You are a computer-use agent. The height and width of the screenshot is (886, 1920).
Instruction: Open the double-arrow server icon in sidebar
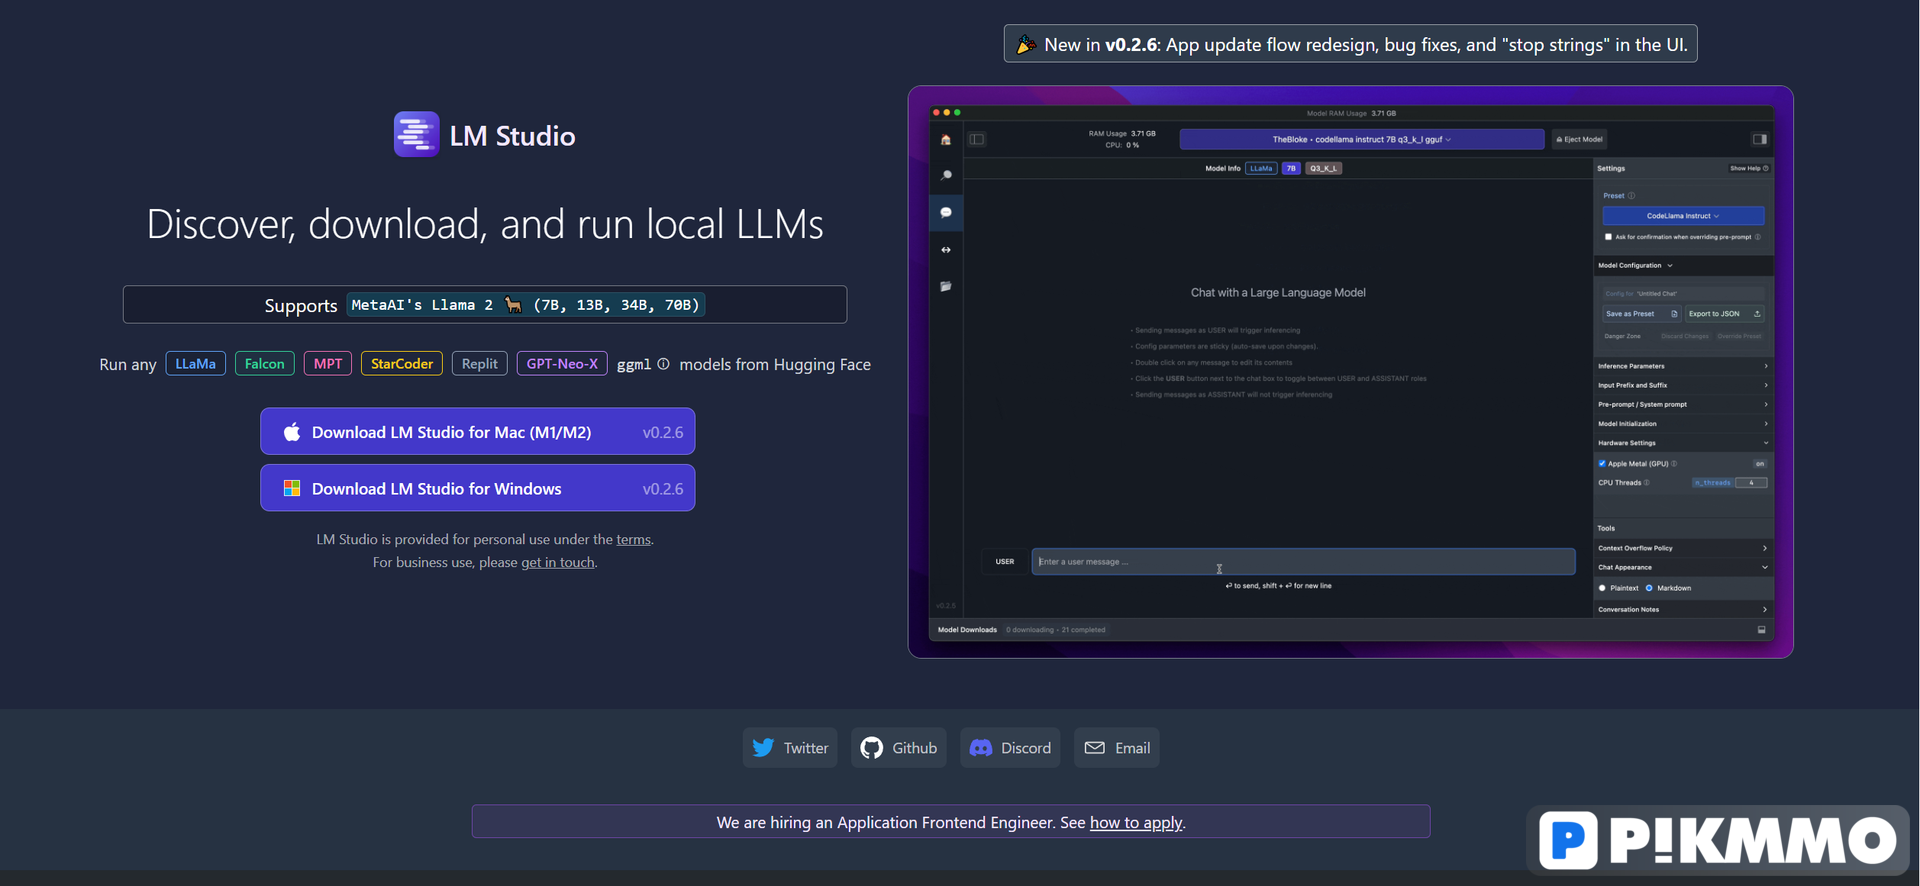(x=946, y=250)
